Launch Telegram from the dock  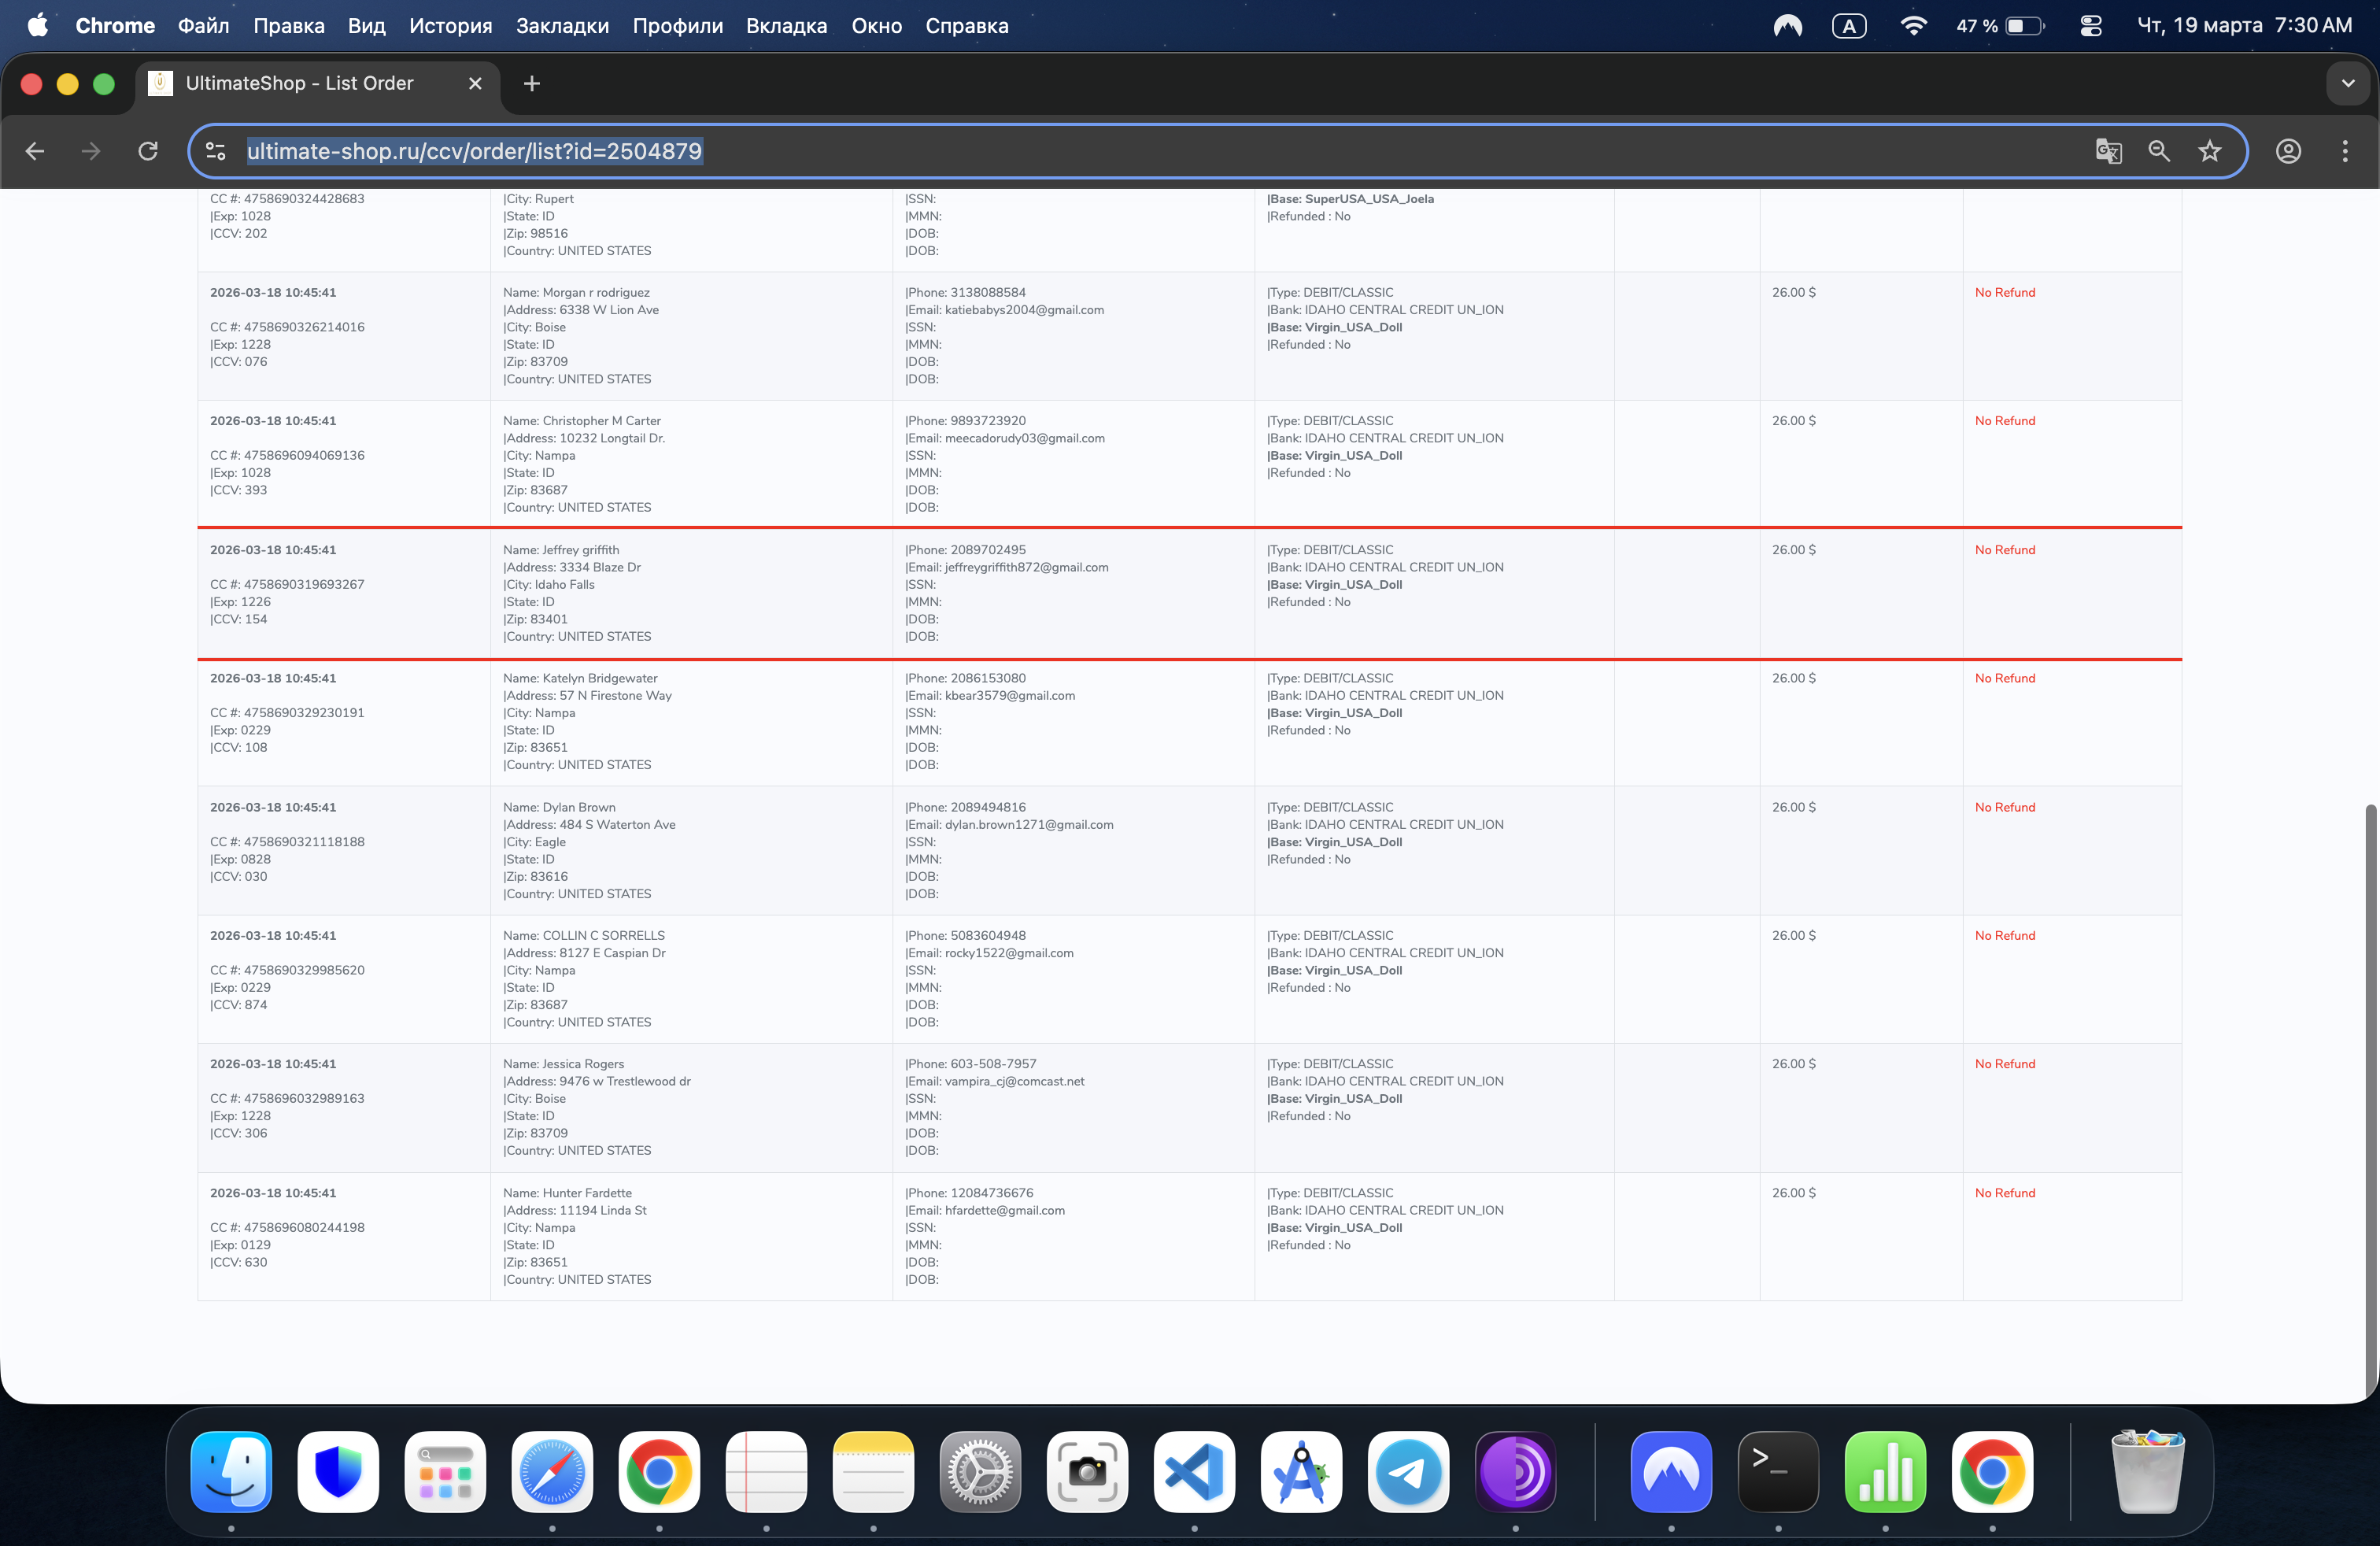click(1408, 1472)
